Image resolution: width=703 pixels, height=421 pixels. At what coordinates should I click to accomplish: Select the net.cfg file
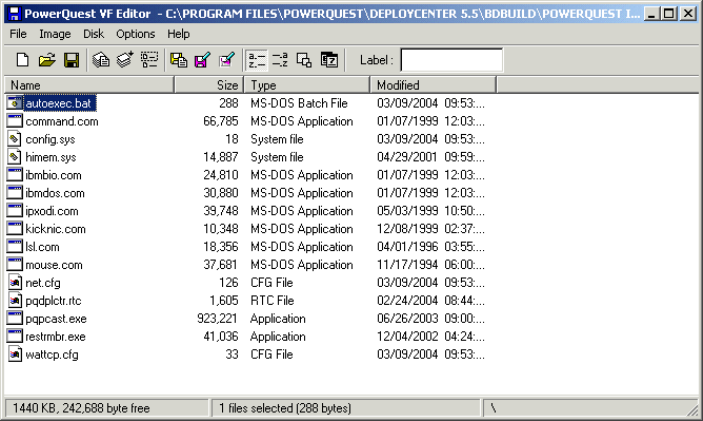tap(43, 283)
